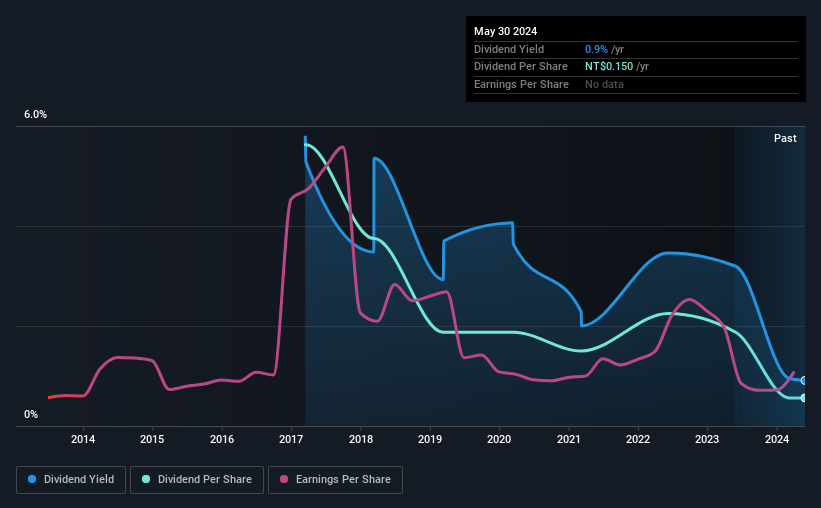Click the Earnings Per Share tooltip row
This screenshot has width=821, height=508.
click(636, 84)
